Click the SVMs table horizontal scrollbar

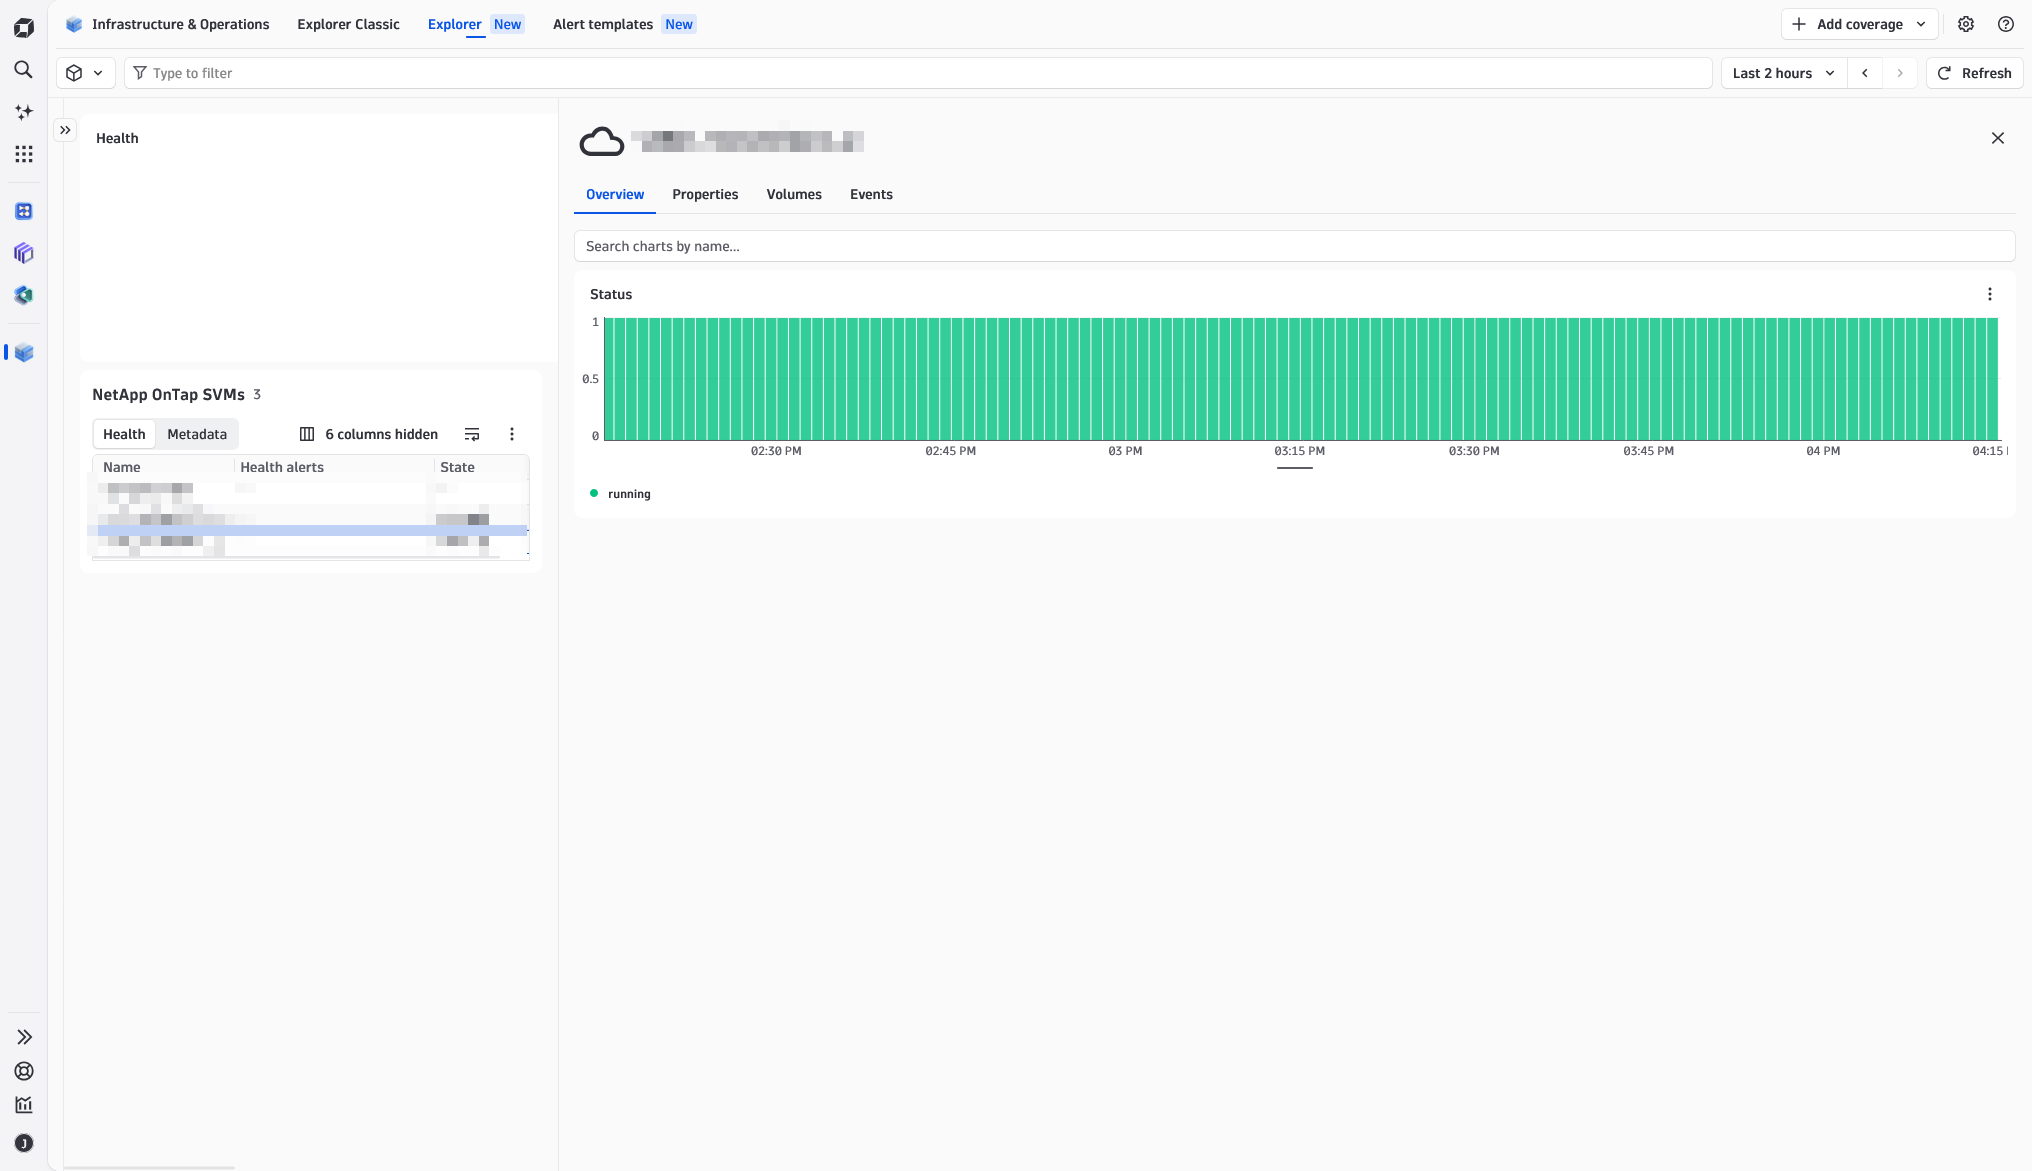[296, 557]
